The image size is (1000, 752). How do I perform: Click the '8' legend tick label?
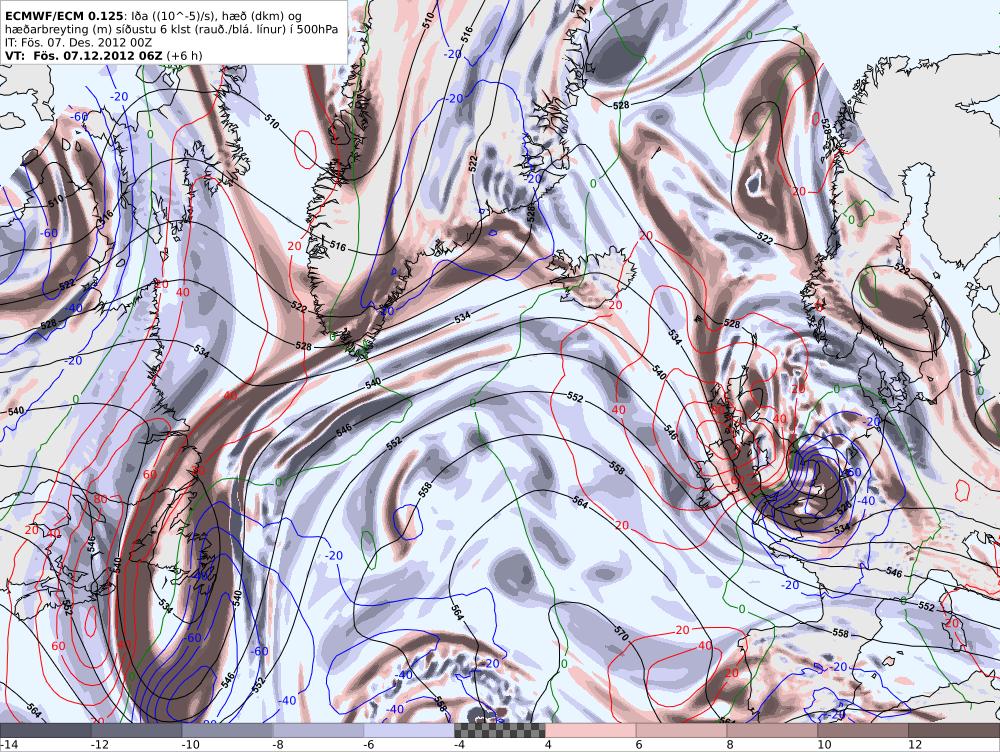[x=730, y=745]
